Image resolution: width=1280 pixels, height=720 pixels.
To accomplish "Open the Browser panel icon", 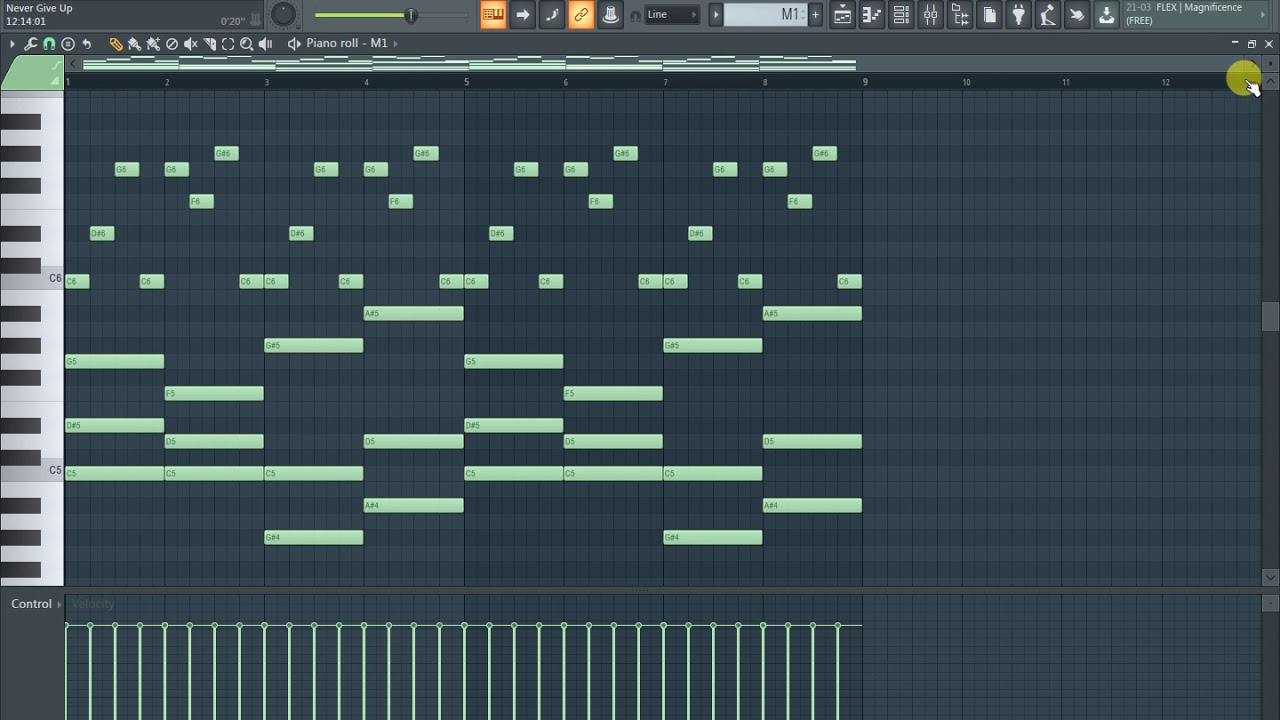I will tap(960, 14).
